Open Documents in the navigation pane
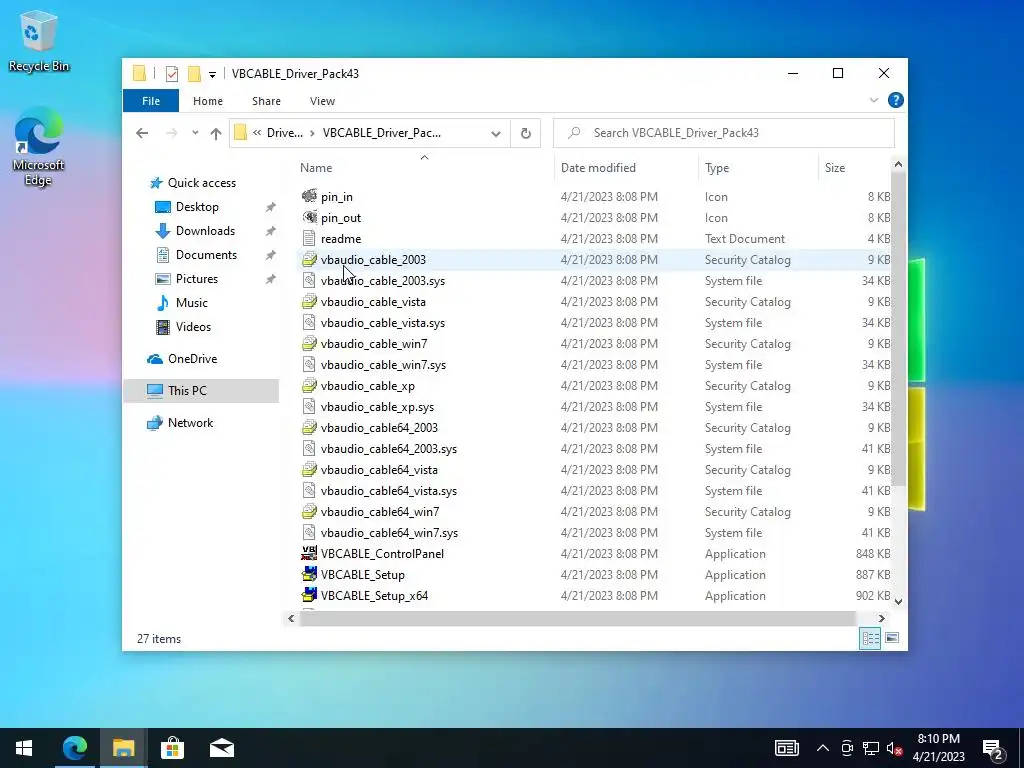The image size is (1024, 768). pyautogui.click(x=206, y=255)
